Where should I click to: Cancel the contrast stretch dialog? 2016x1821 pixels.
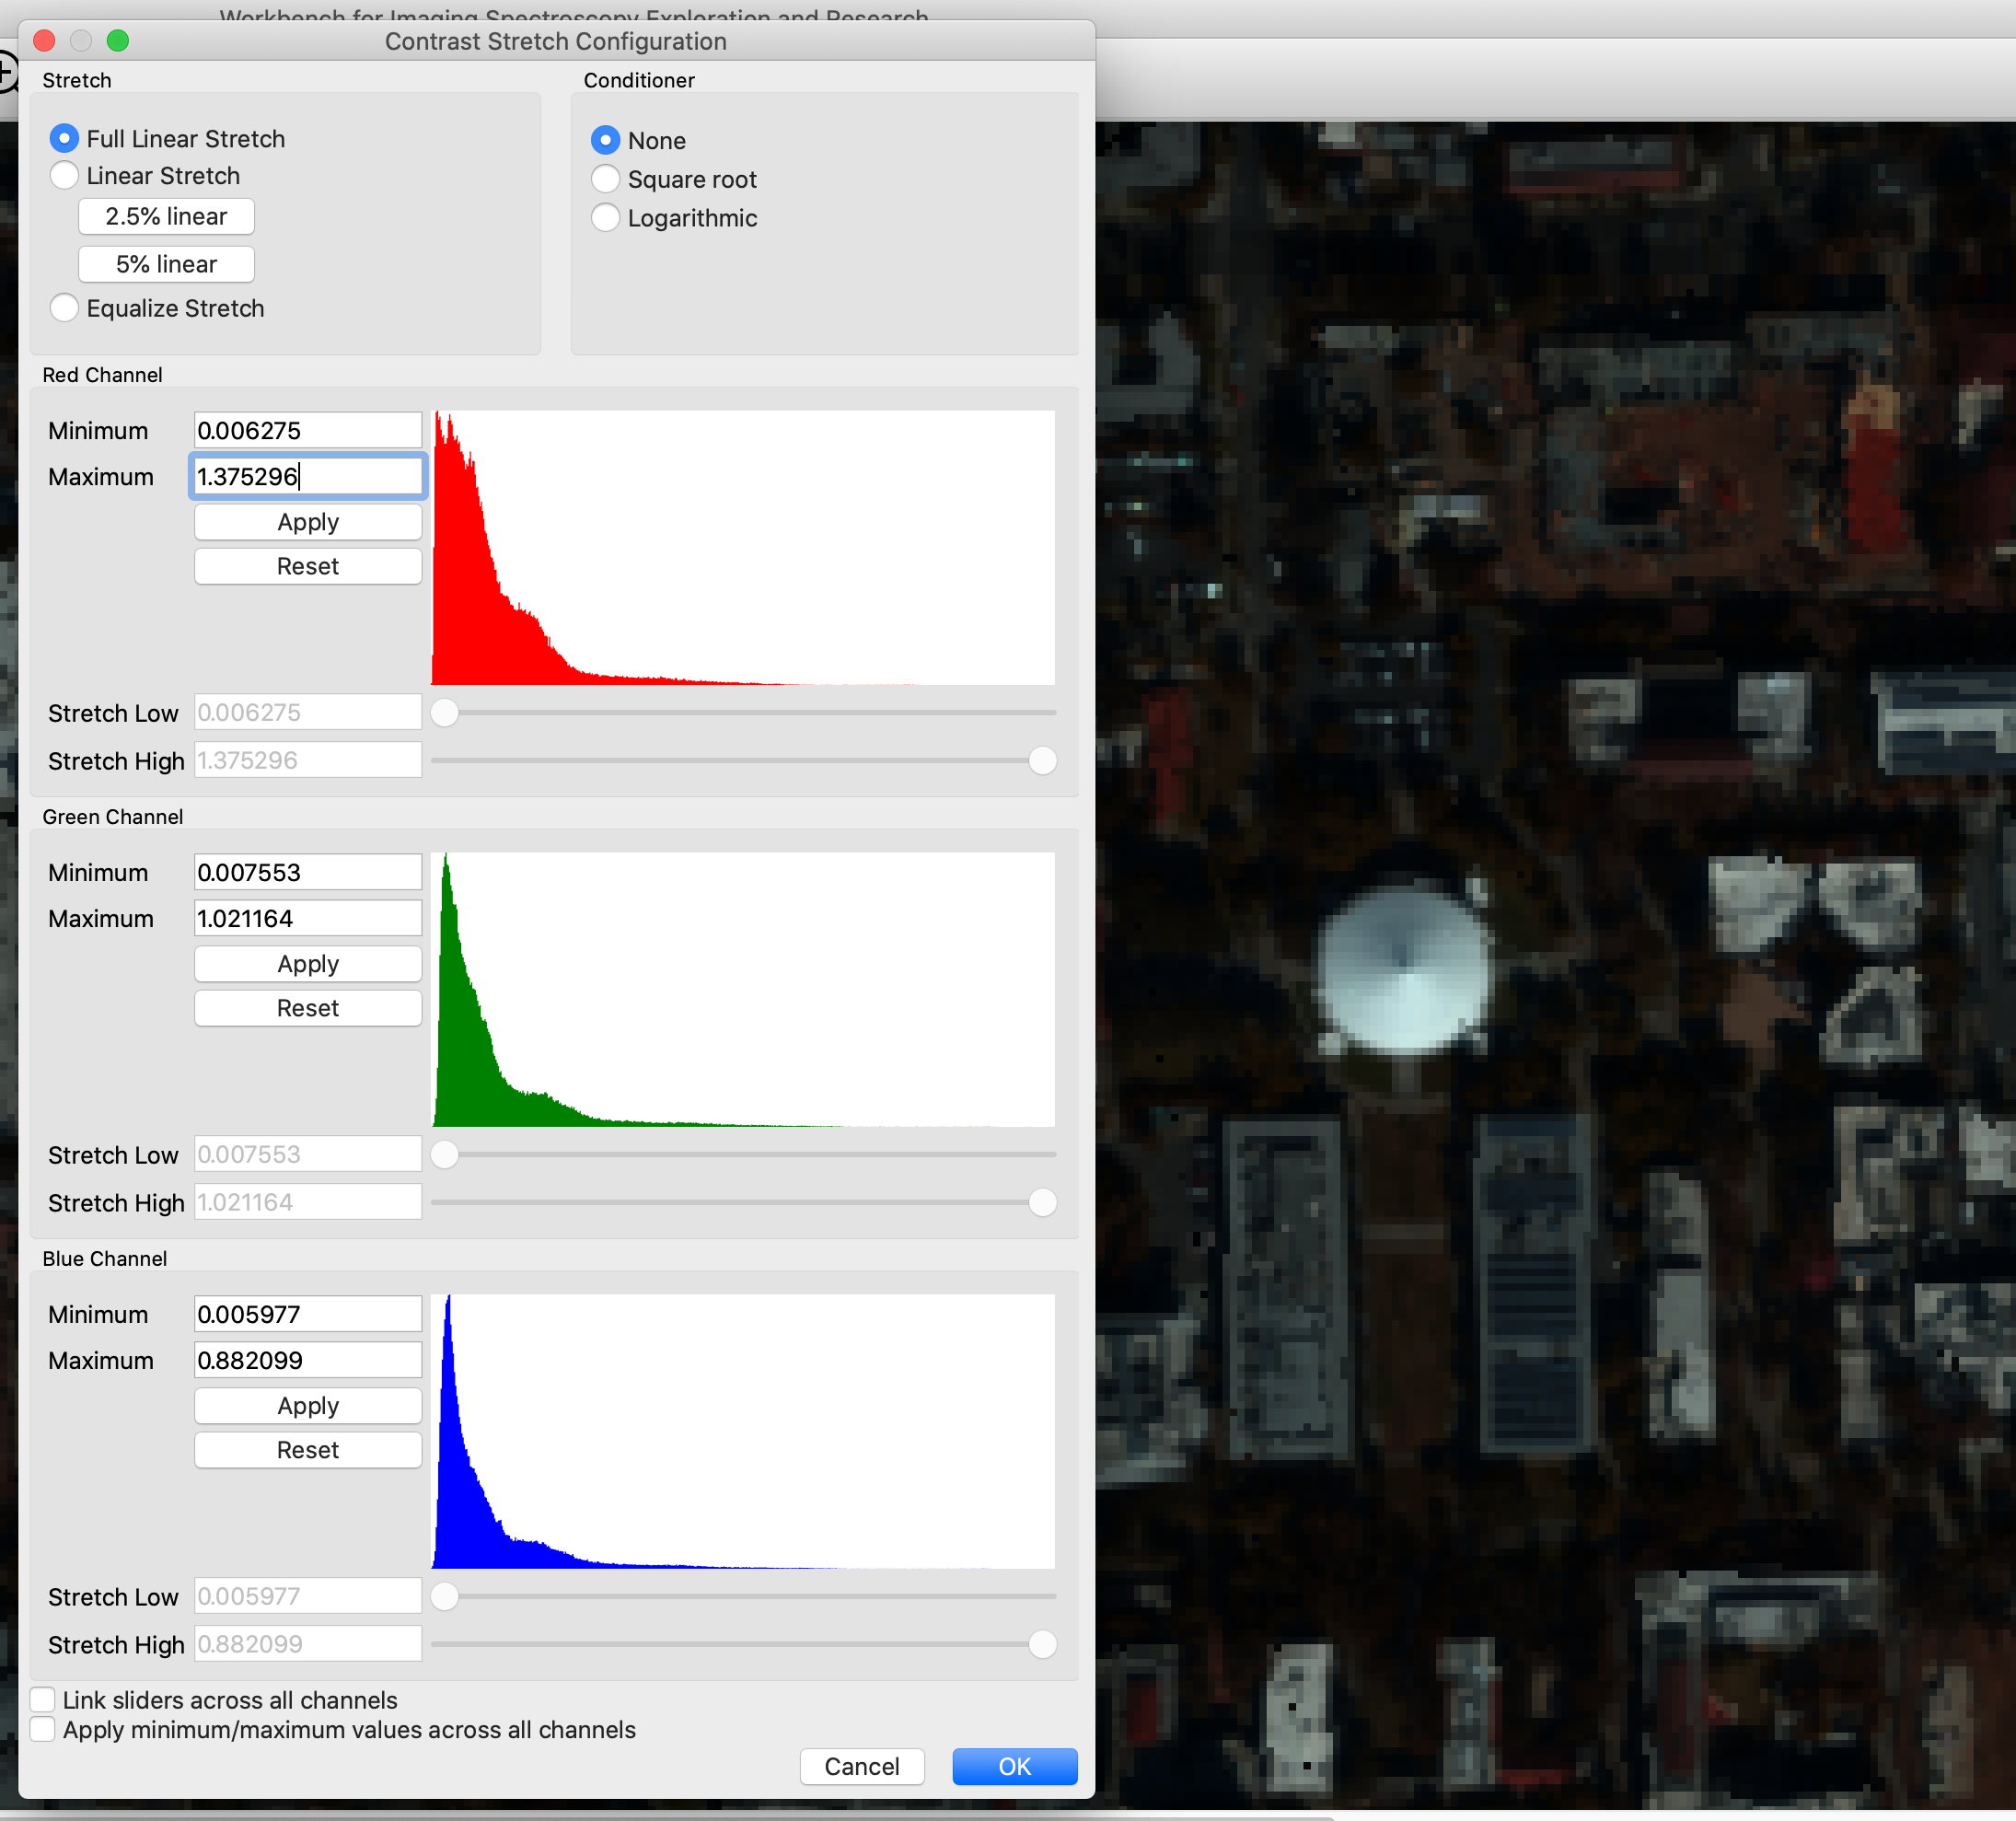861,1766
